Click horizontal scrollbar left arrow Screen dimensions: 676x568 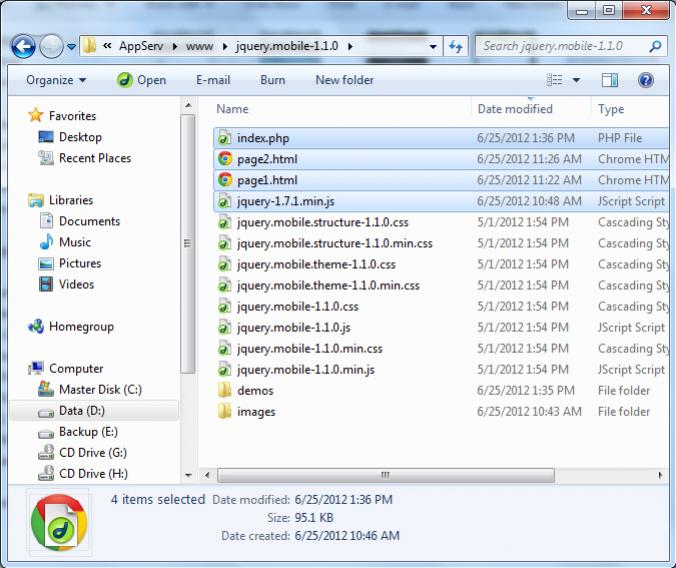tap(207, 475)
